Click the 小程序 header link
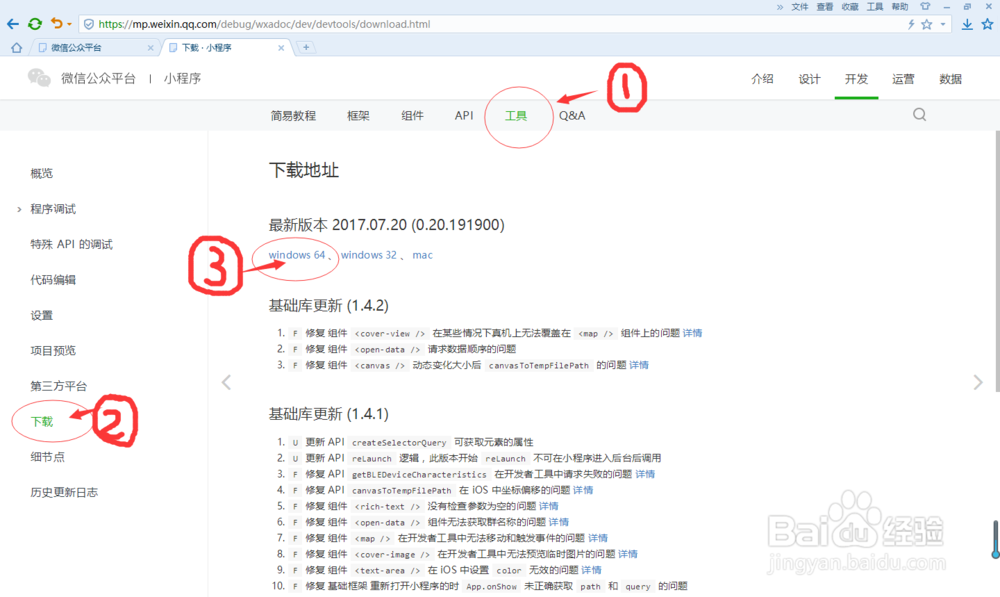Screen dimensions: 1000x597 tap(182, 78)
